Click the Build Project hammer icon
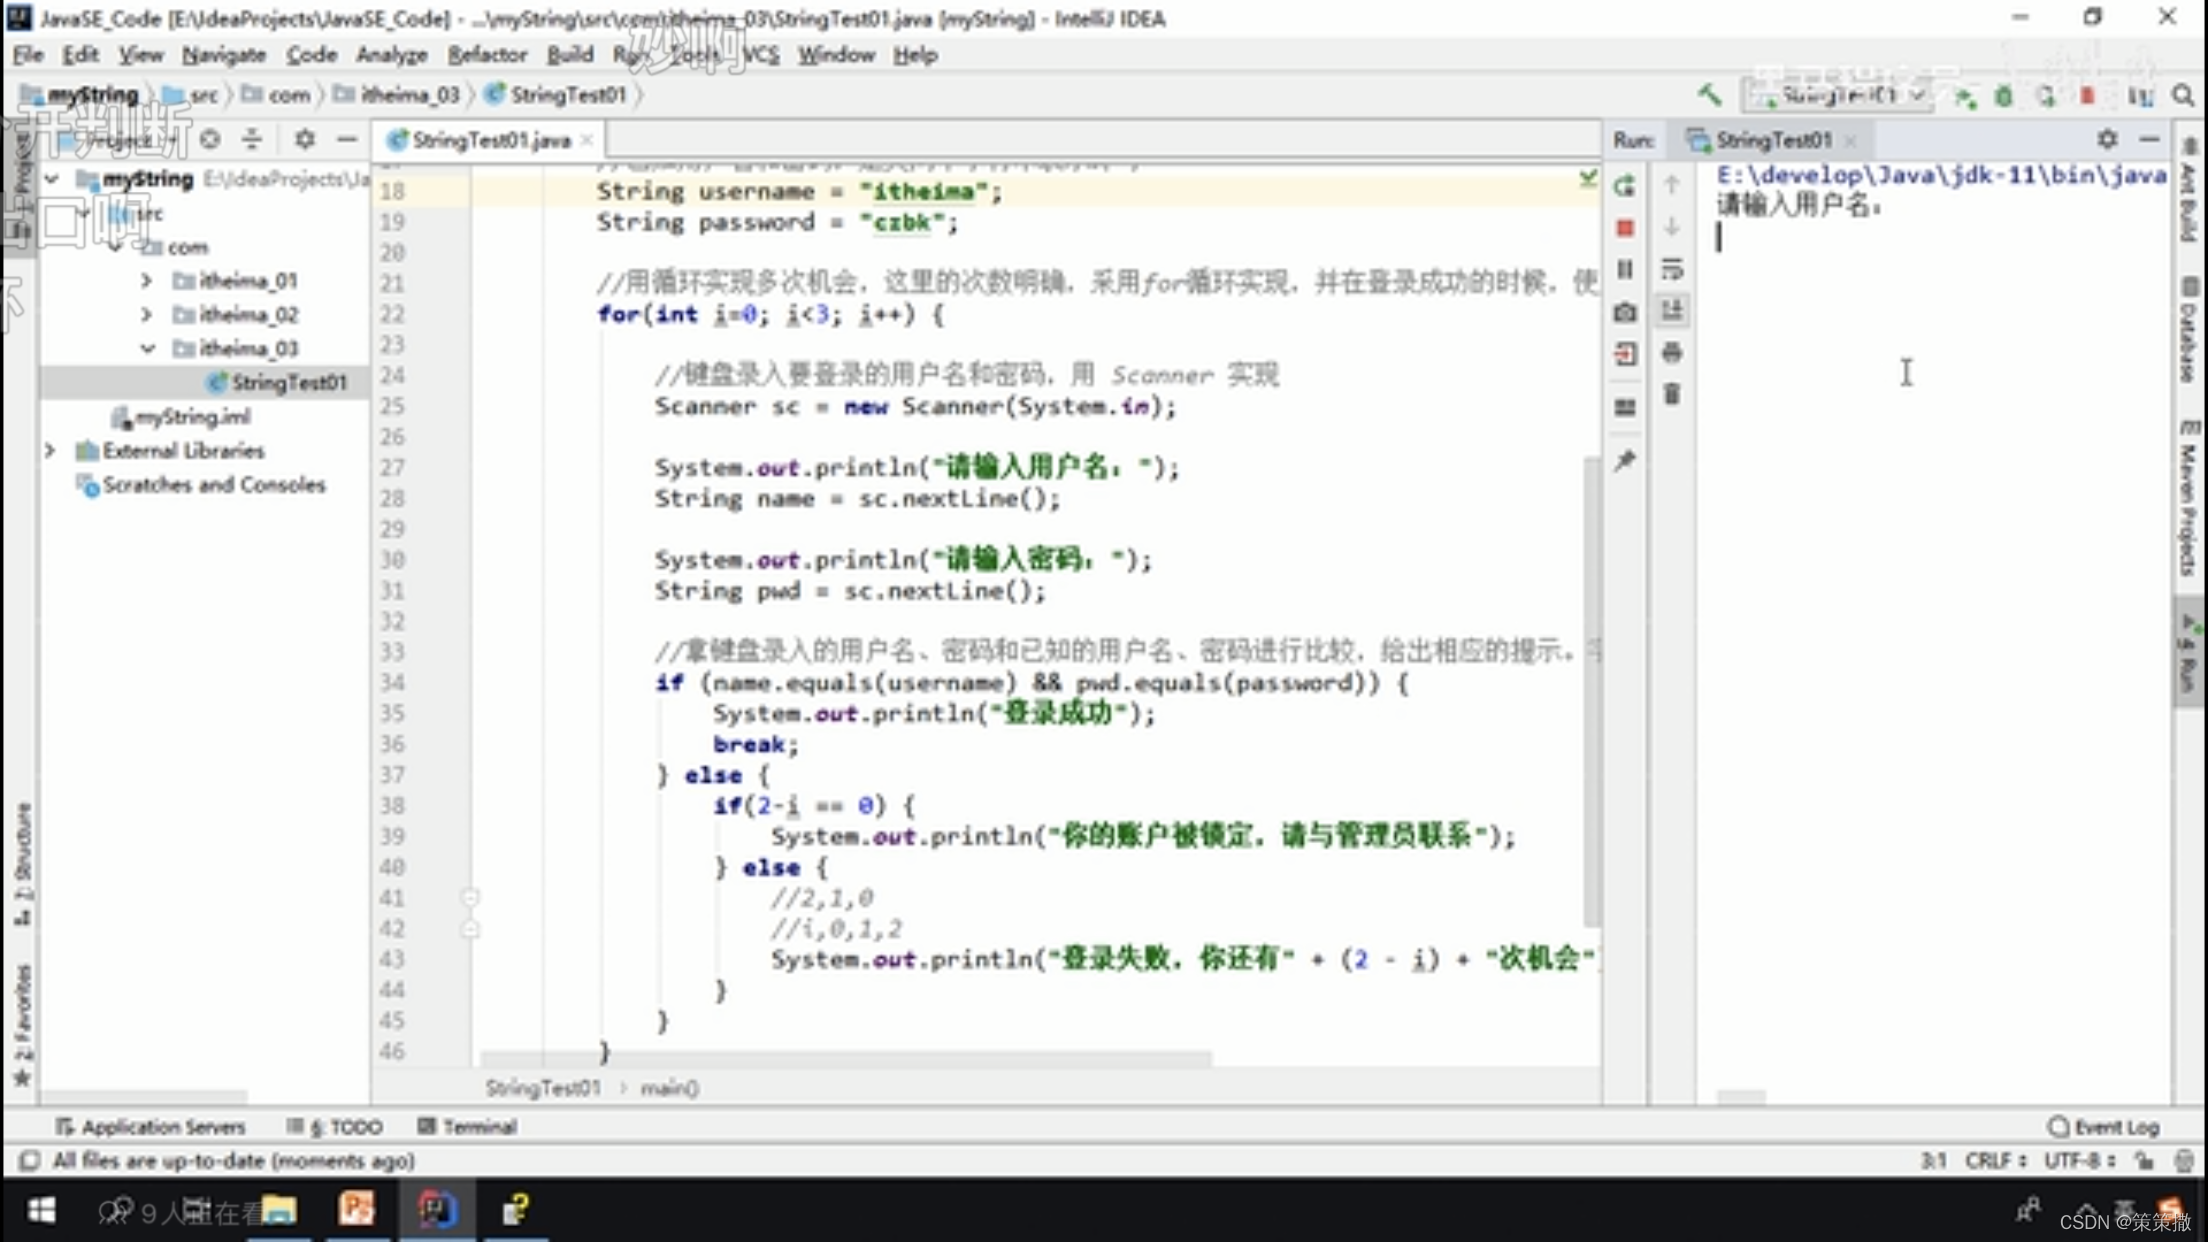The image size is (2208, 1242). 1709,95
